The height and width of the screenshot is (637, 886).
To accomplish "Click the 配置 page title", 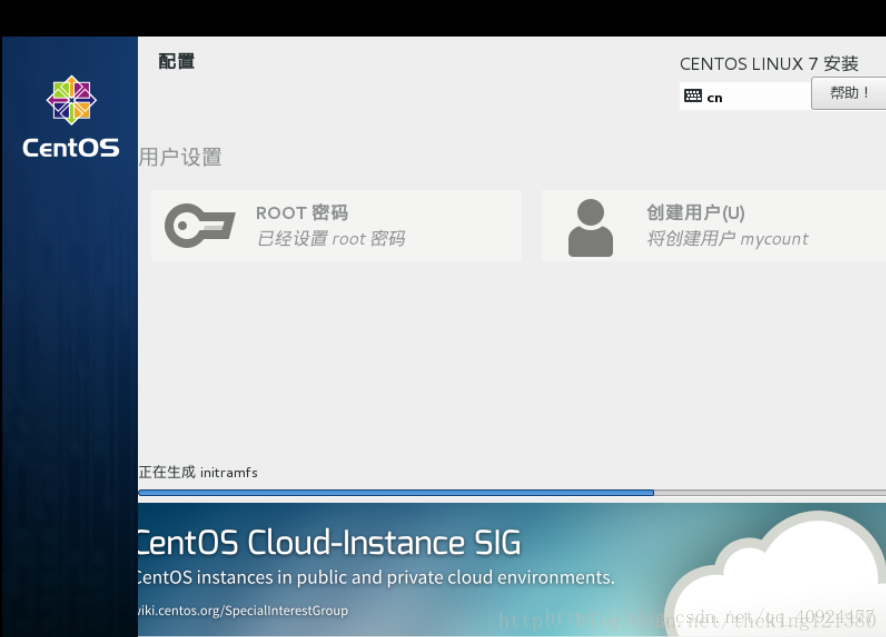I will pyautogui.click(x=176, y=61).
